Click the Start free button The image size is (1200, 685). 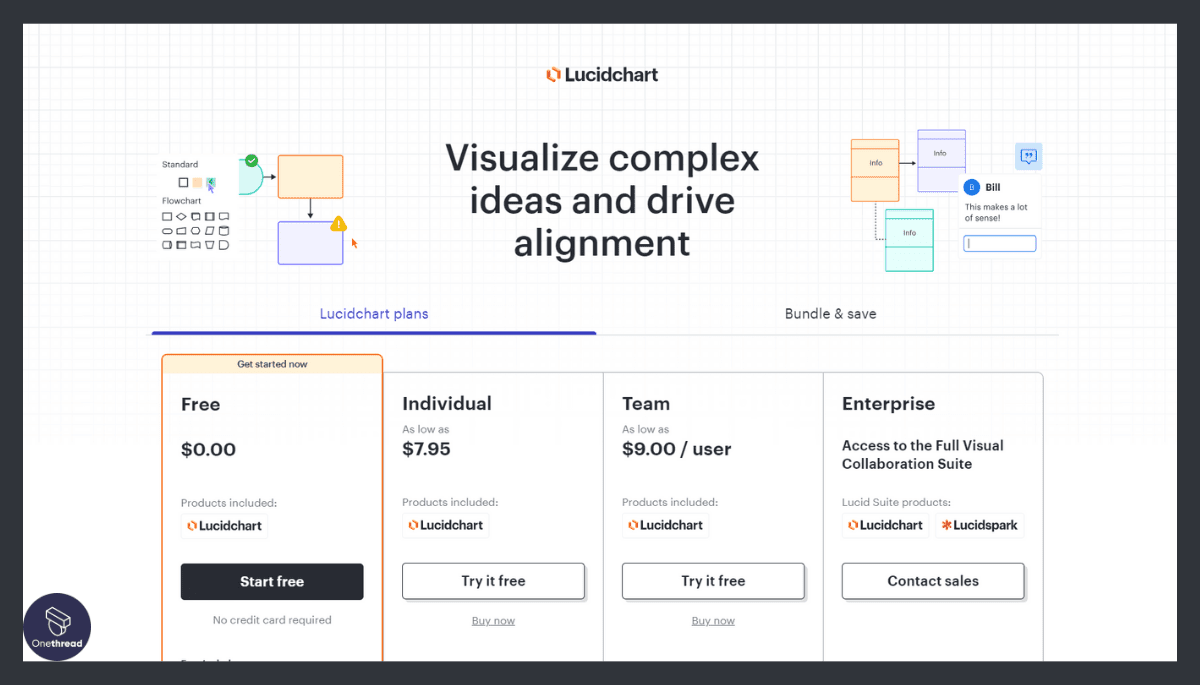coord(272,581)
